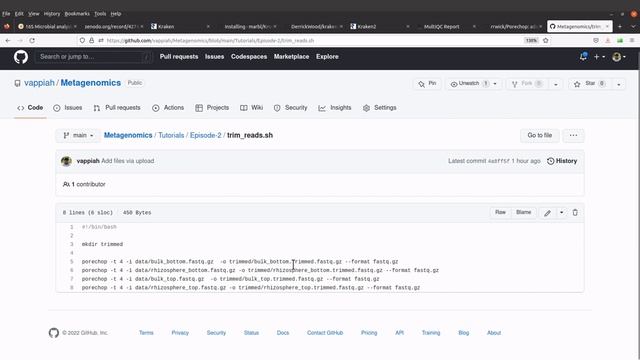Click the browser URL address bar
This screenshot has width=640, height=360.
pos(314,40)
